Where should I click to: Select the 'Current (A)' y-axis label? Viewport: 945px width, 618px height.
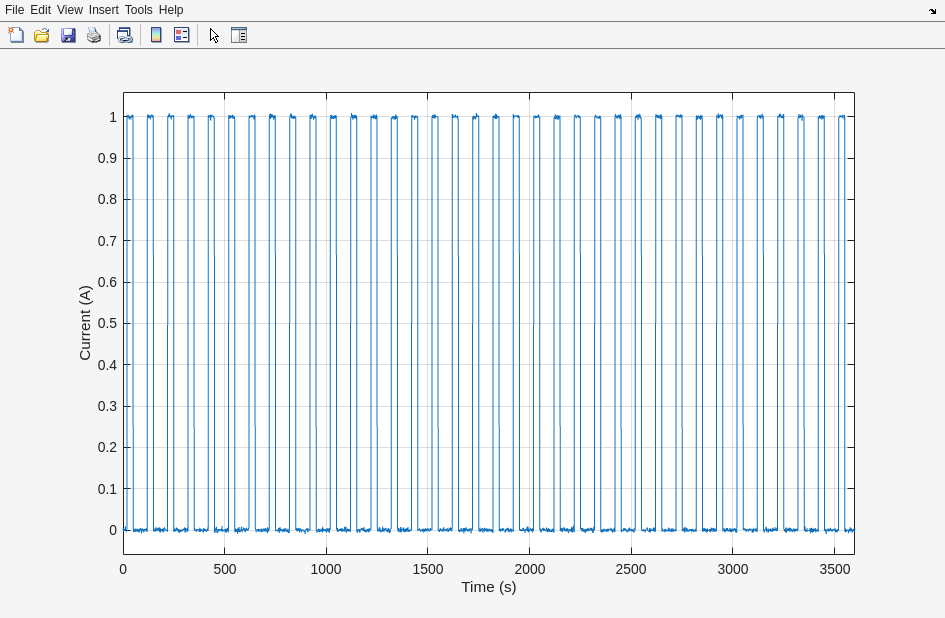pos(85,323)
